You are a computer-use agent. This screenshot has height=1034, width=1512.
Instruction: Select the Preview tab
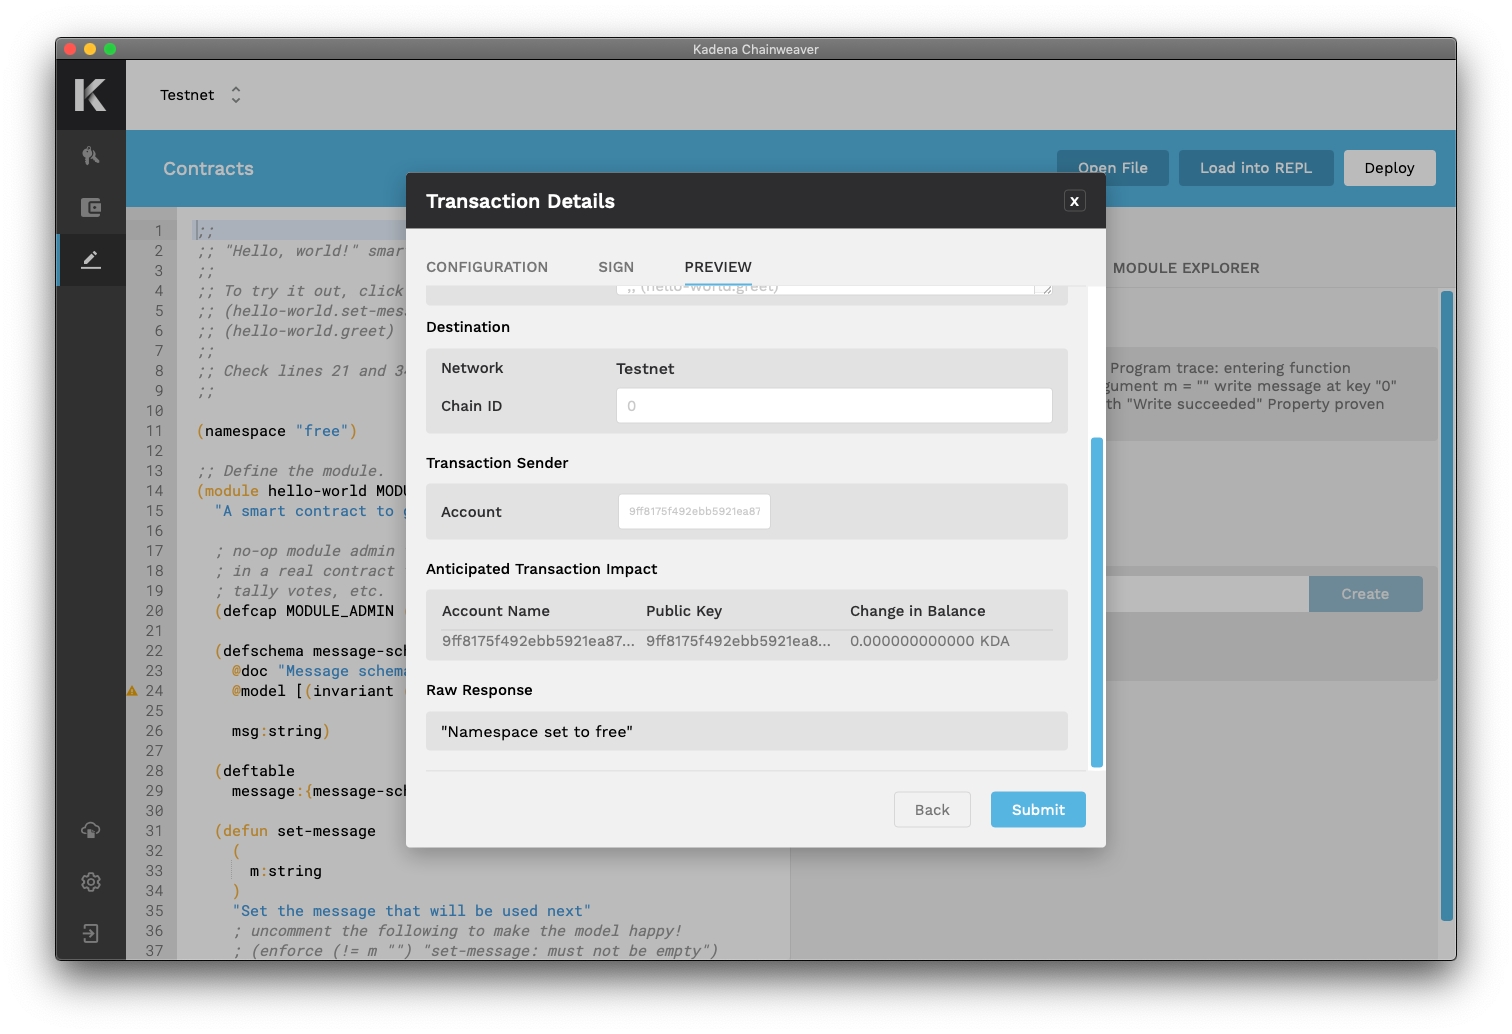[718, 267]
